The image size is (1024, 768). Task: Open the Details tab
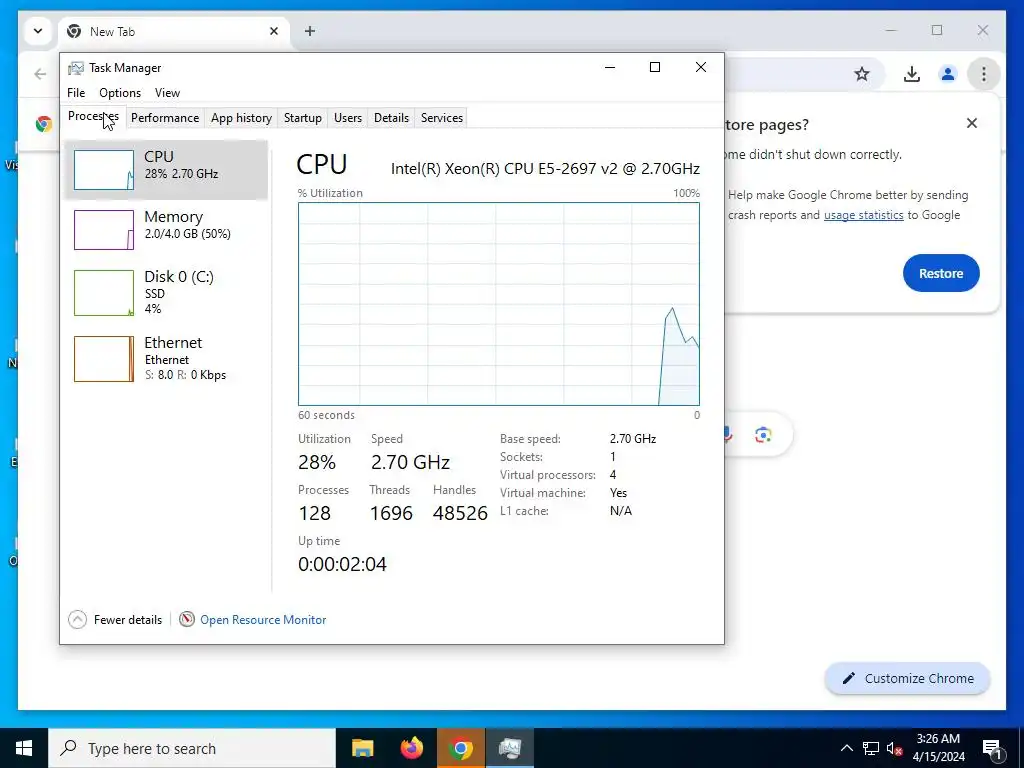[391, 118]
